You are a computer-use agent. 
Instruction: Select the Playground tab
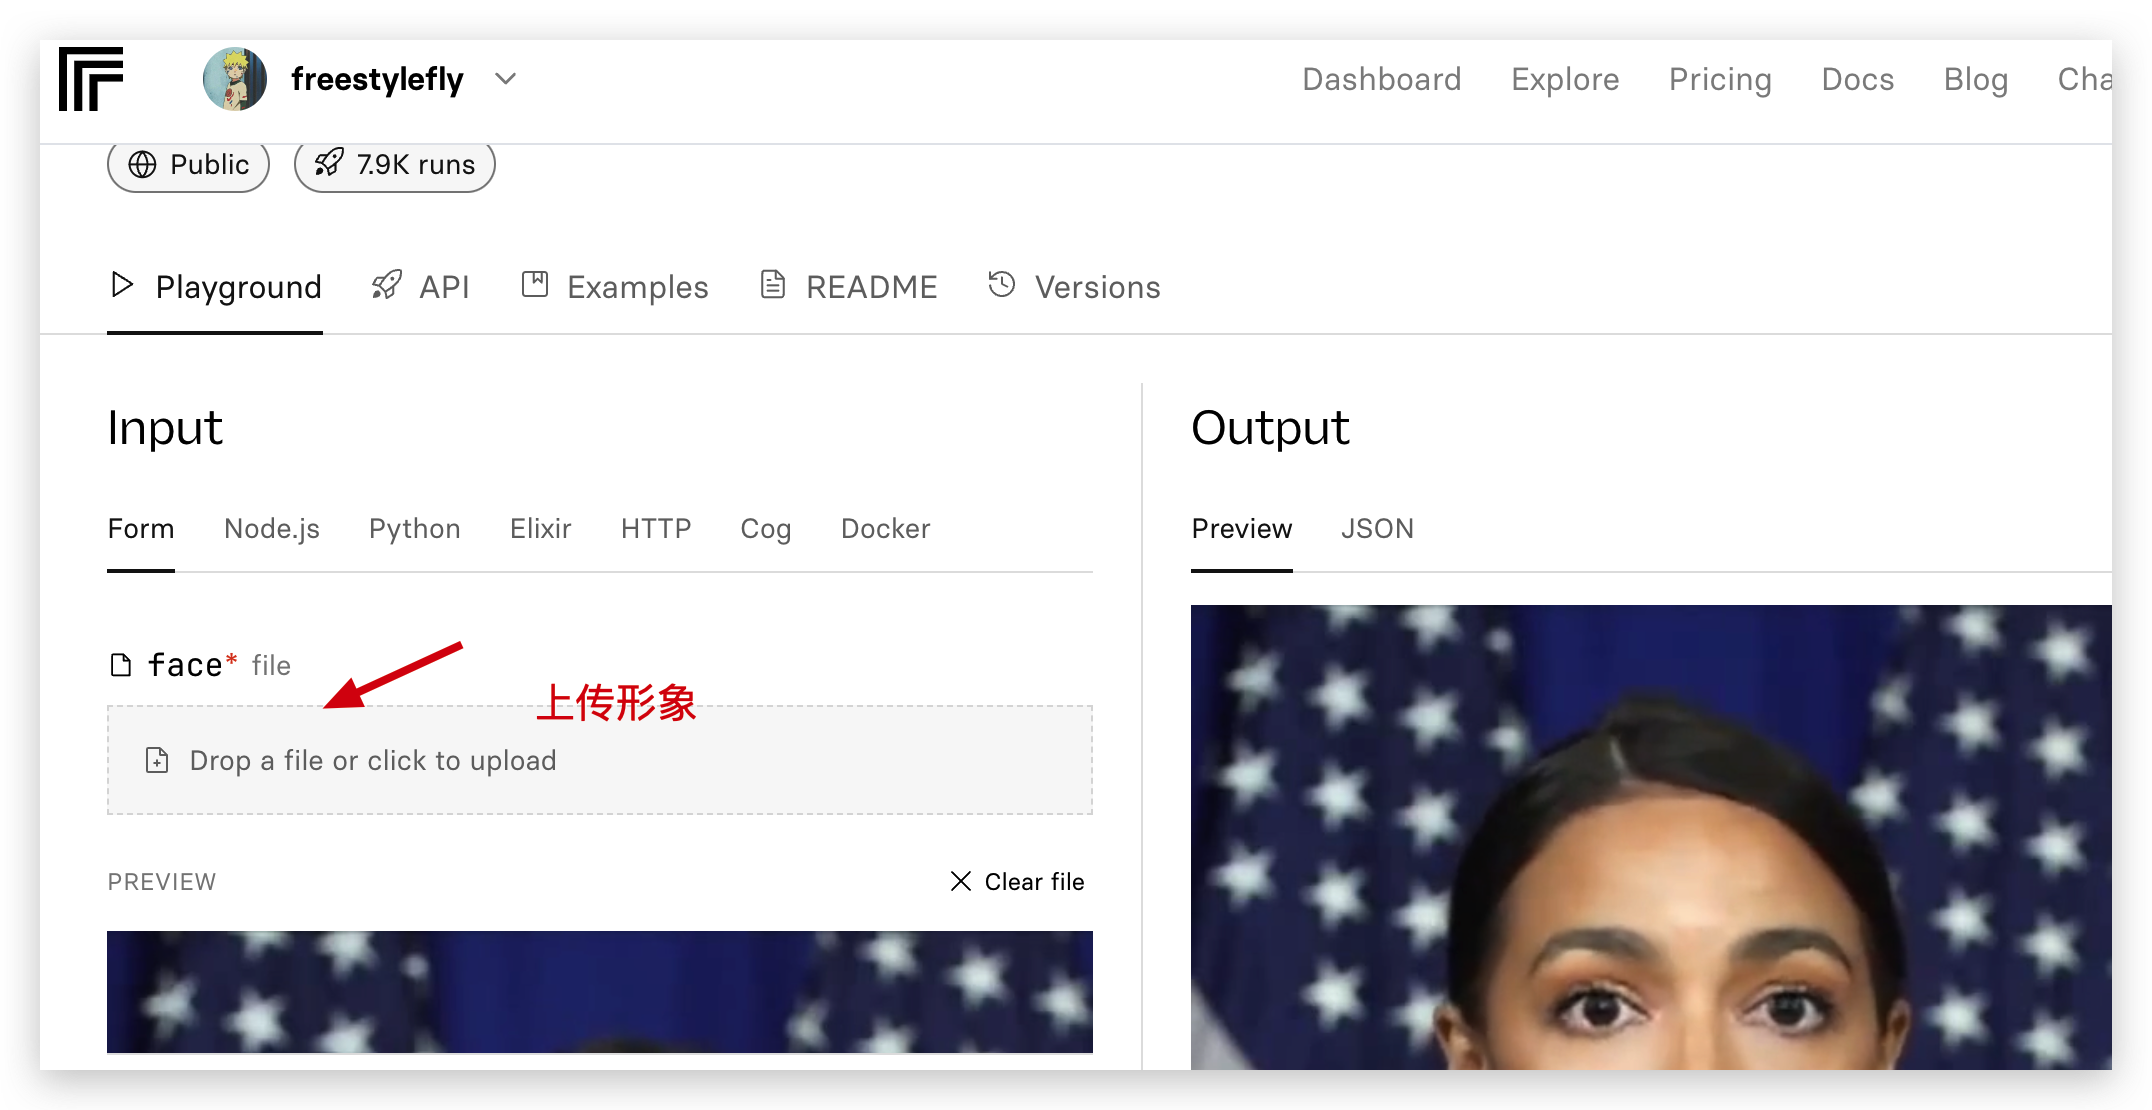click(215, 288)
